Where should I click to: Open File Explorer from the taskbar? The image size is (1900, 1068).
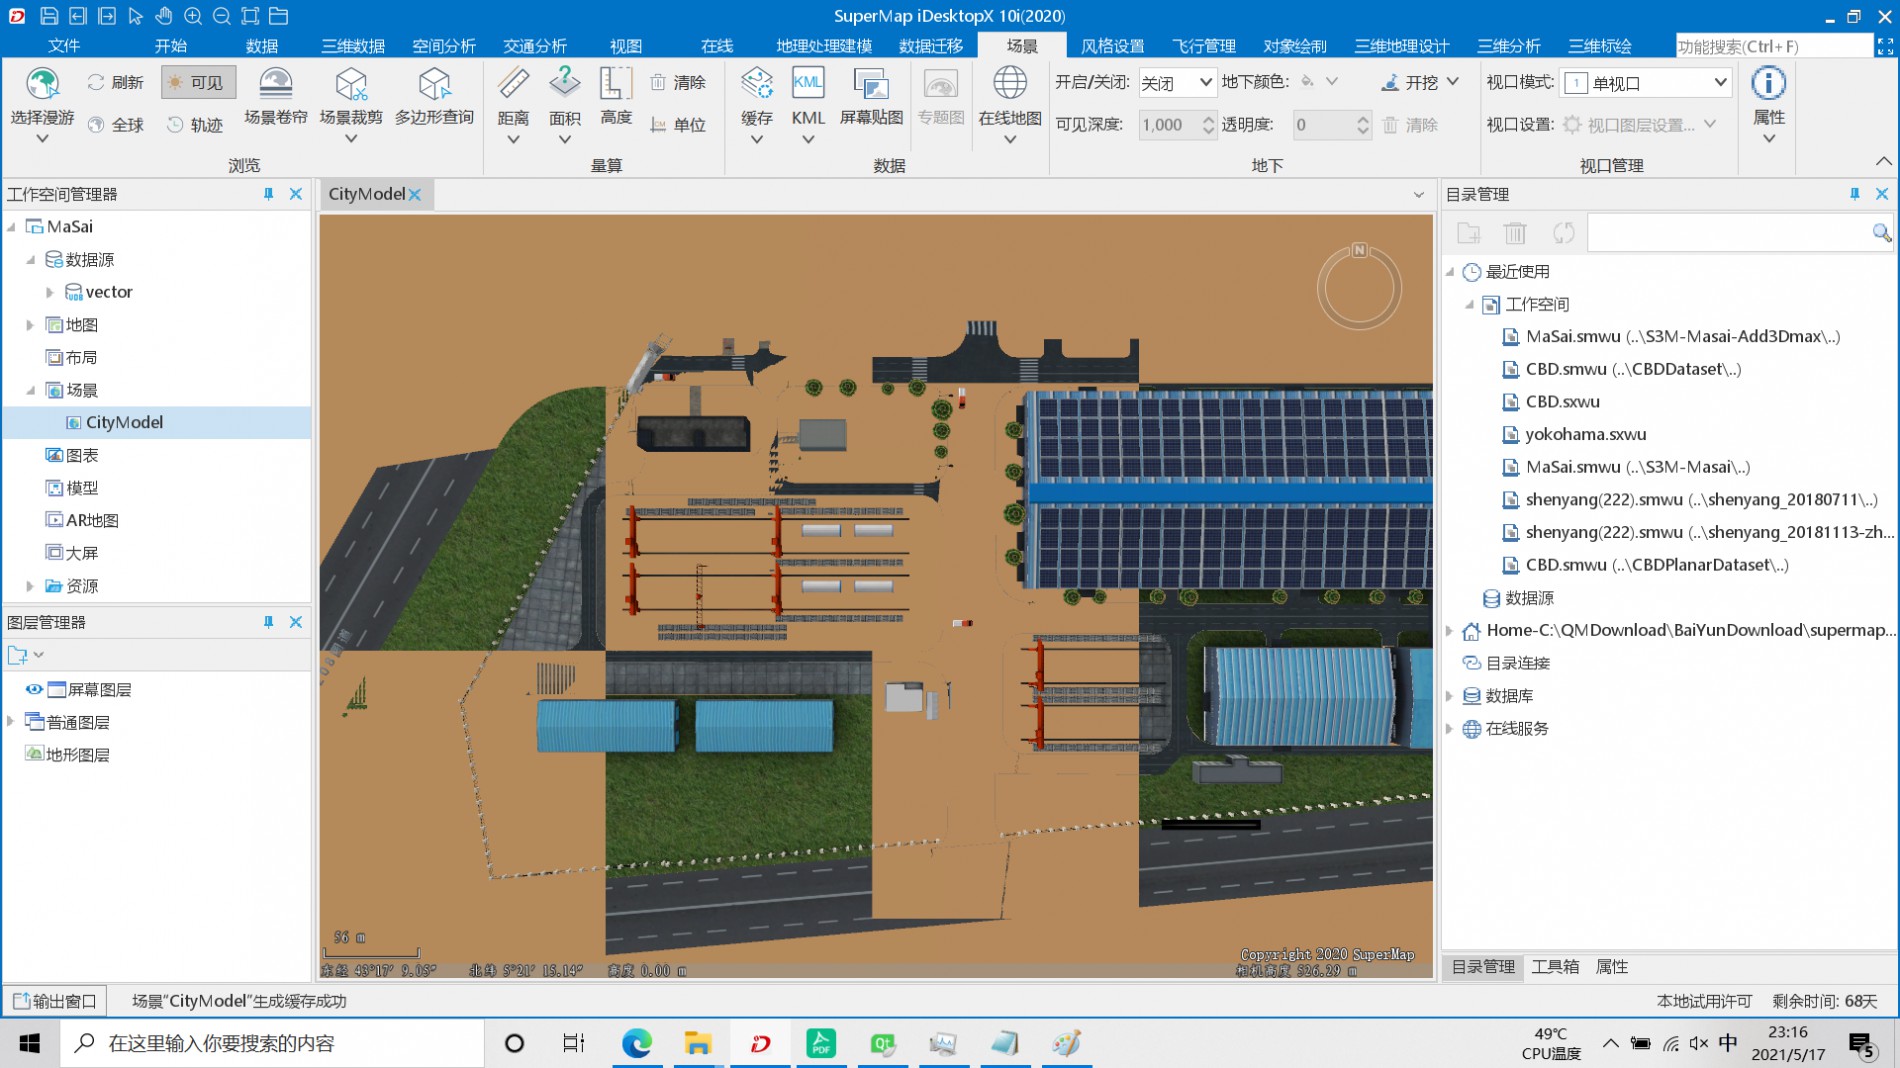click(697, 1044)
